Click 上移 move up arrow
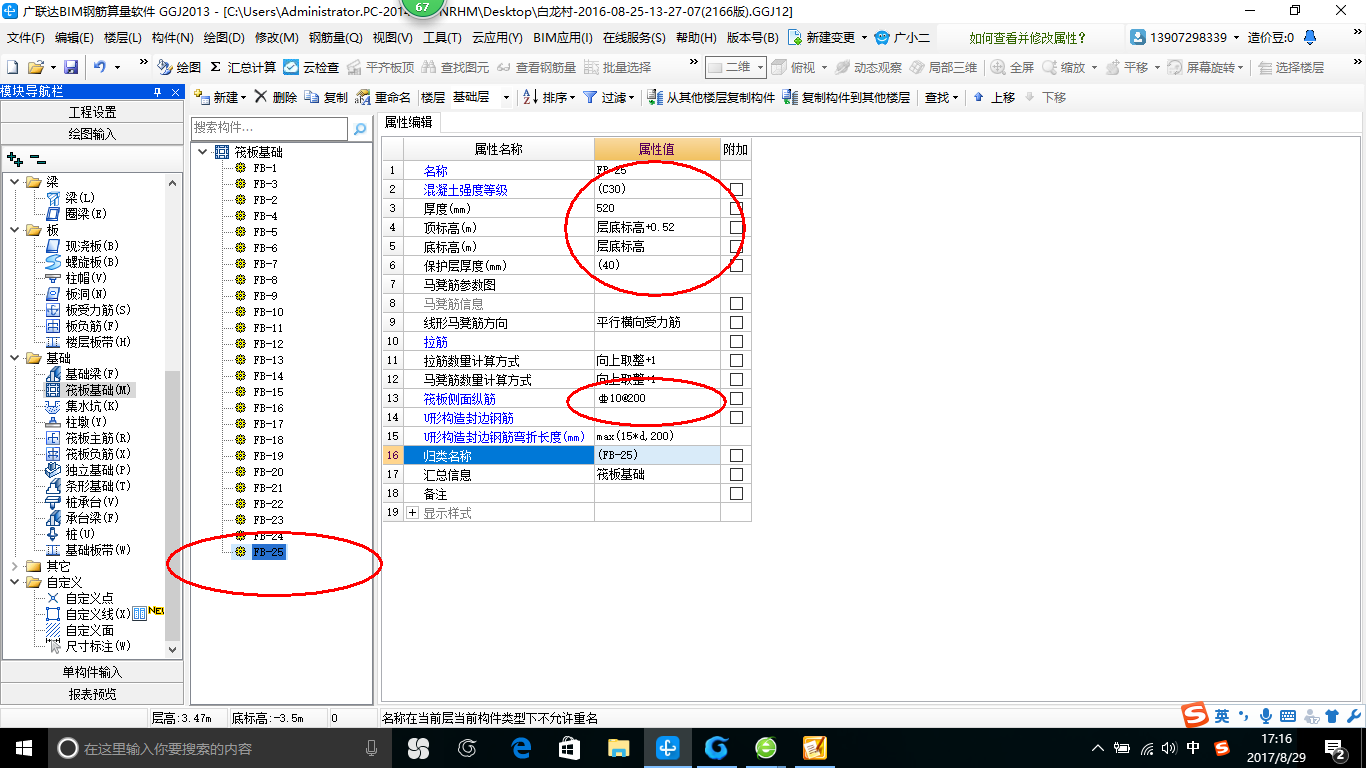The image size is (1366, 768). coord(994,97)
